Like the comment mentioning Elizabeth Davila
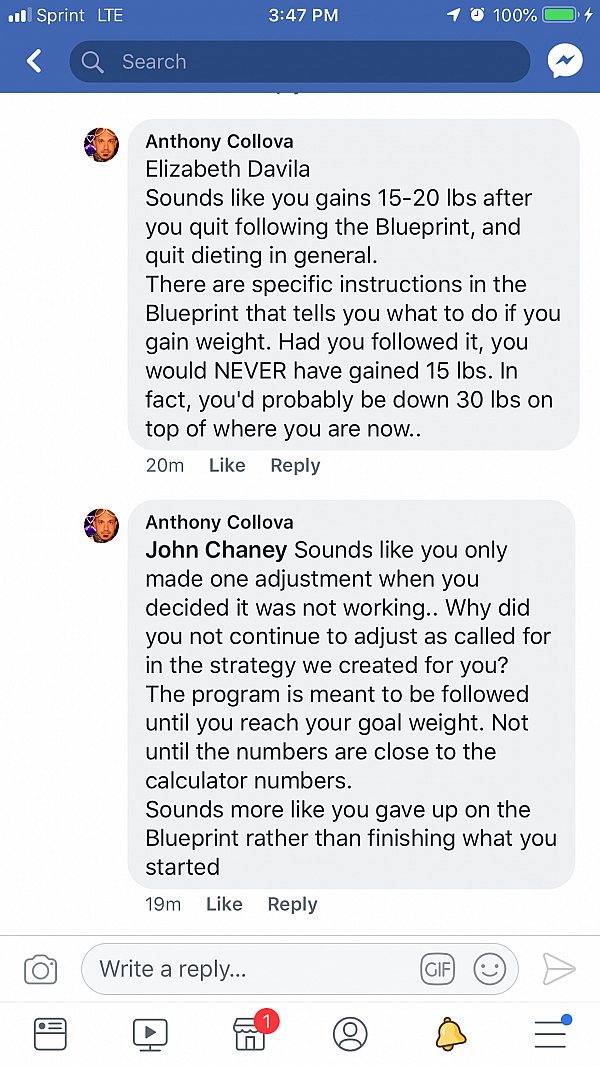 [227, 466]
